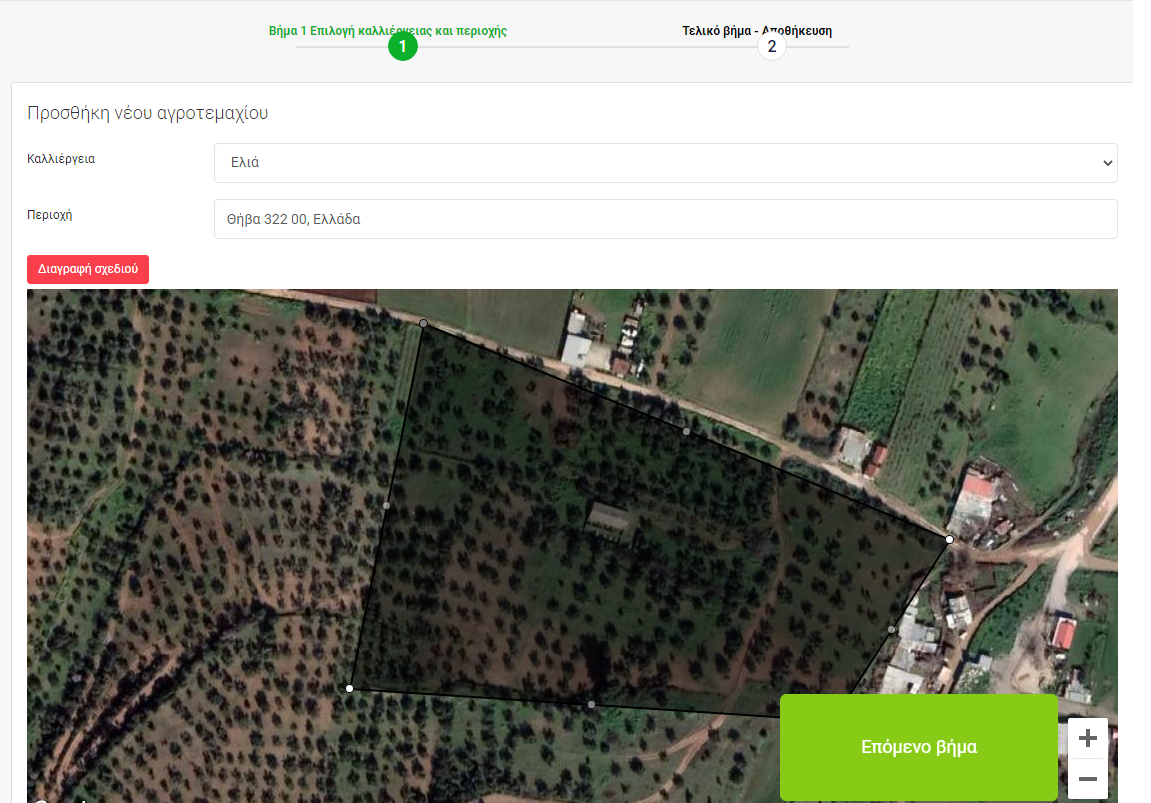Open the Καλλιέργεια dropdown showing Ελιά
The height and width of the screenshot is (803, 1151).
(665, 163)
